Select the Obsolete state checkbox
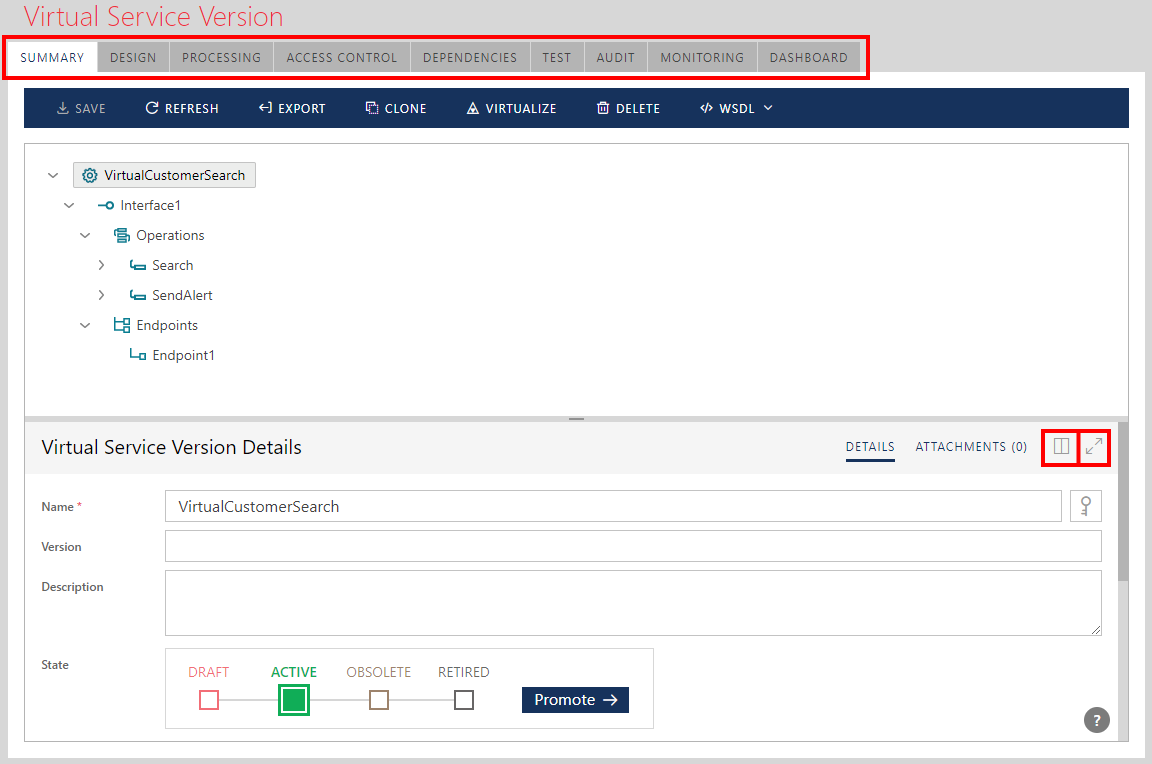1152x764 pixels. (379, 700)
